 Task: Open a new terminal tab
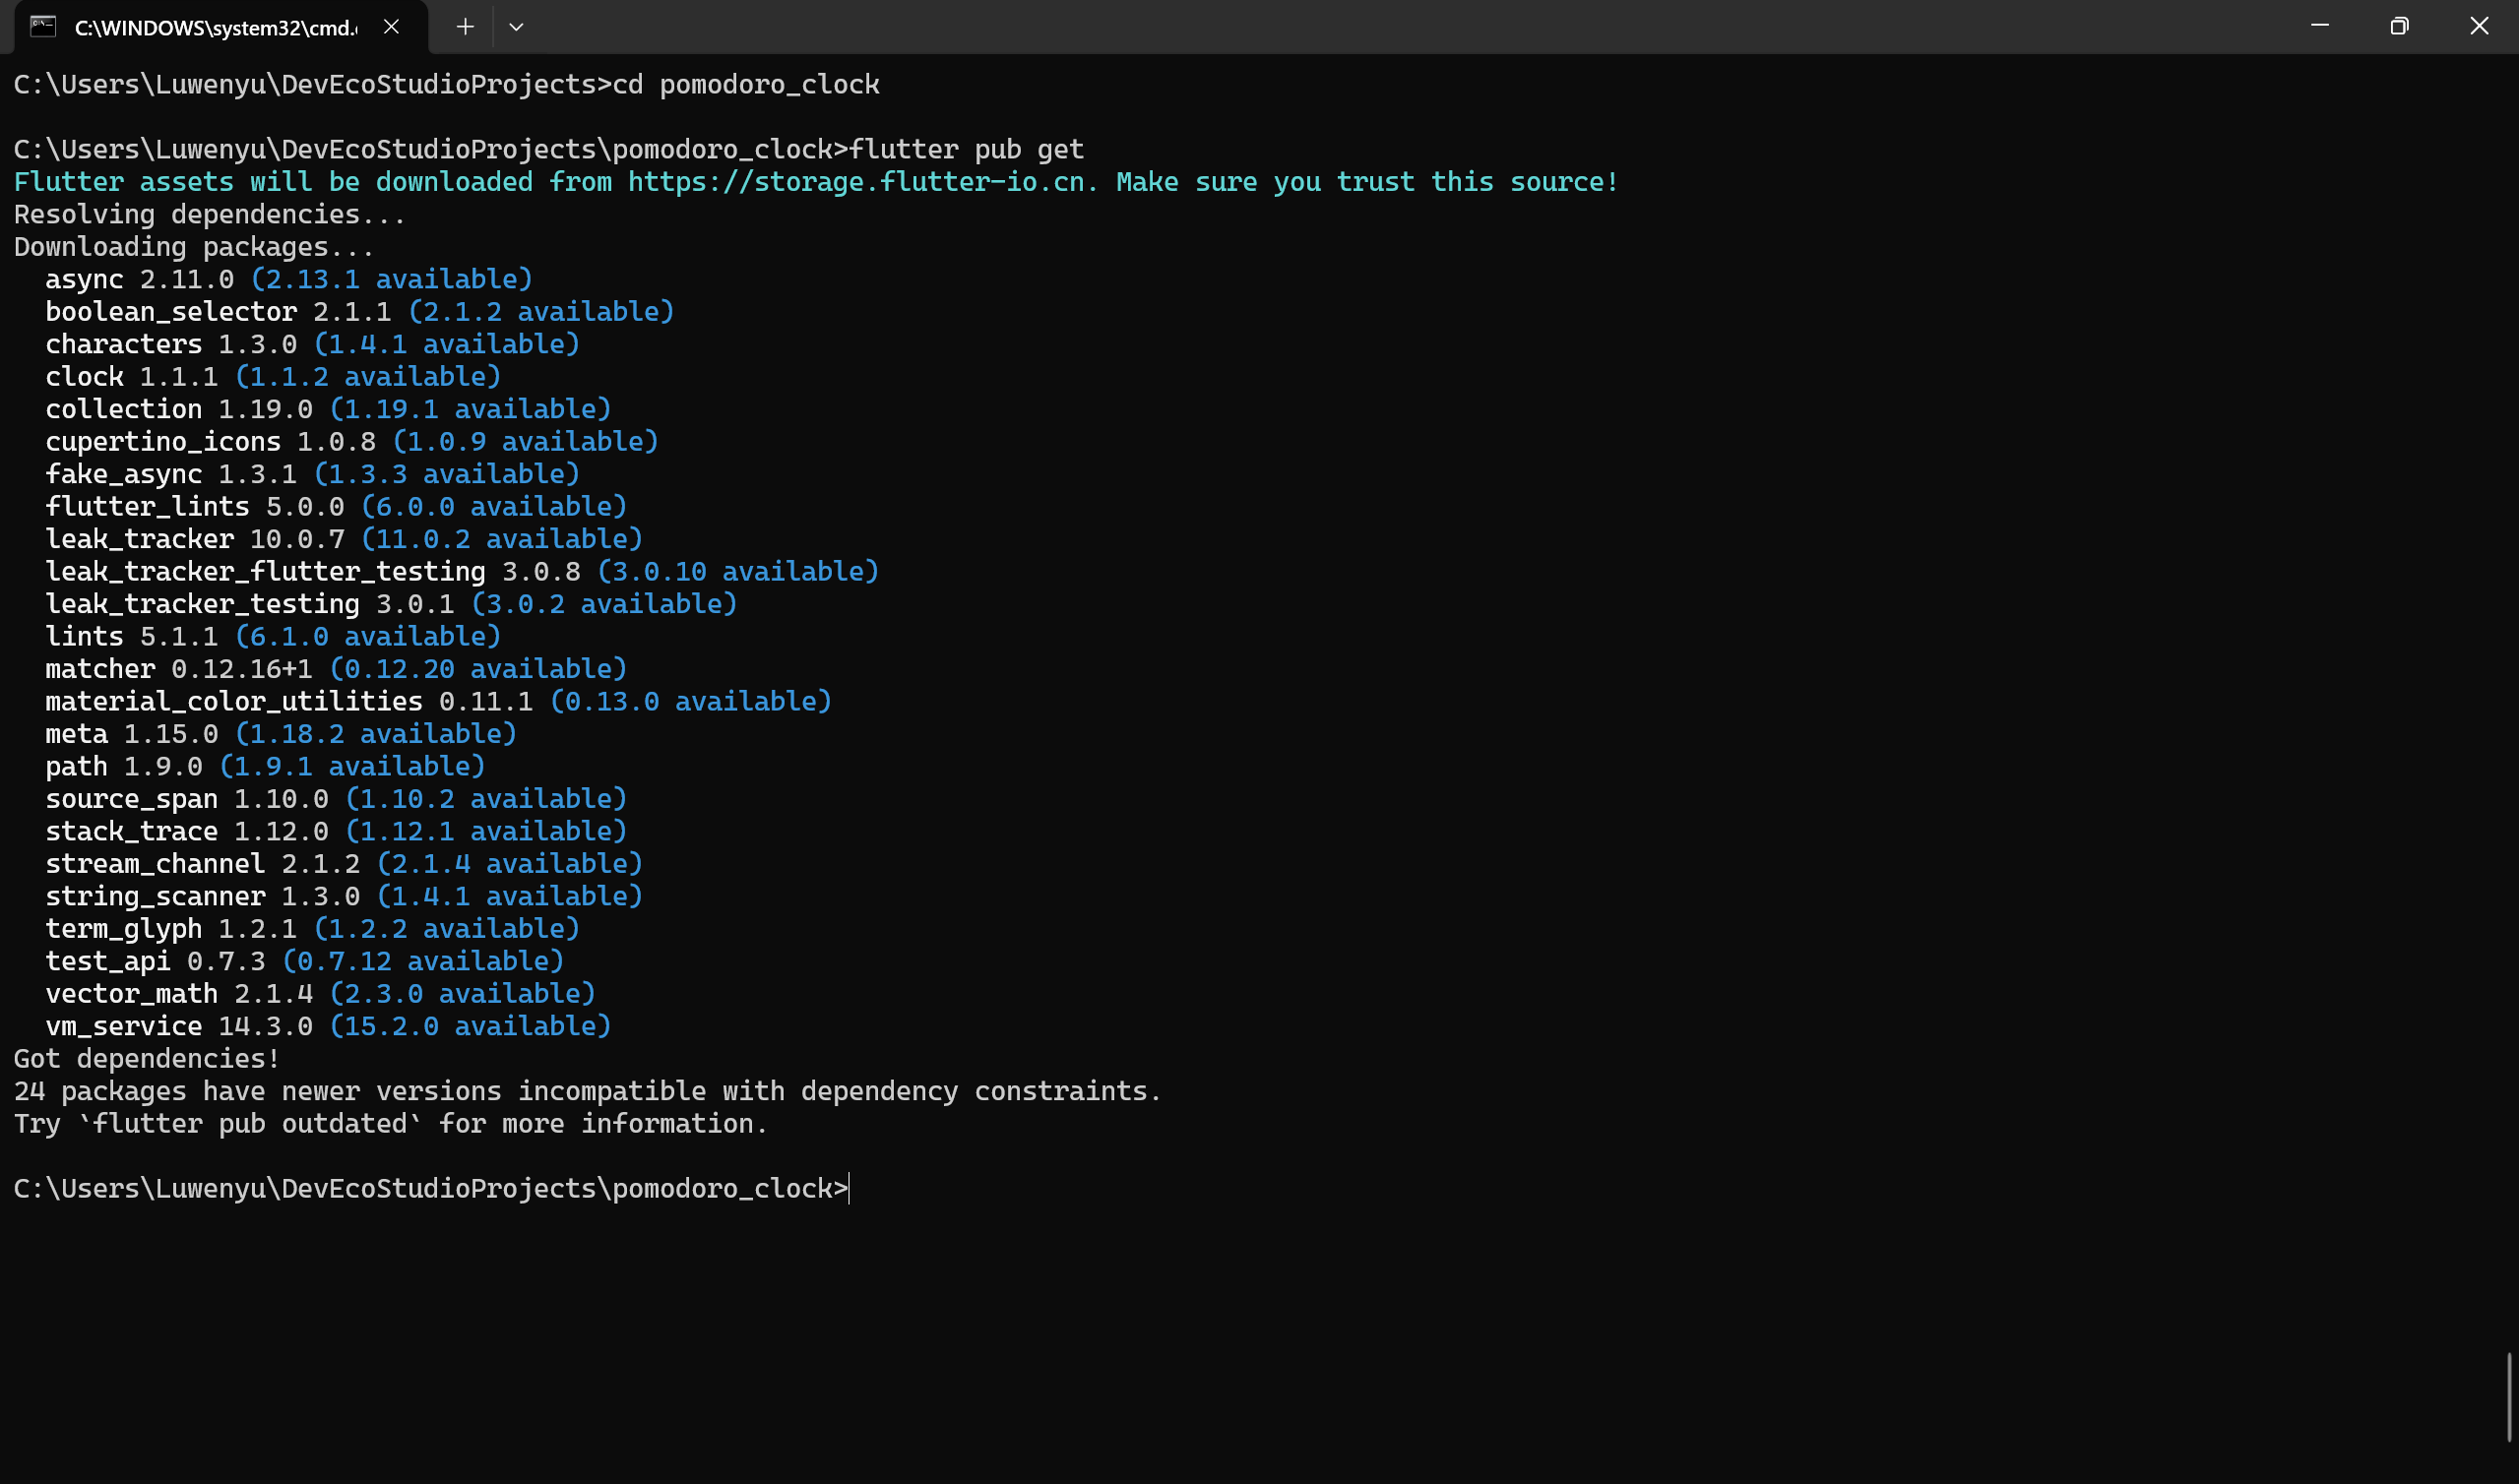(x=465, y=27)
